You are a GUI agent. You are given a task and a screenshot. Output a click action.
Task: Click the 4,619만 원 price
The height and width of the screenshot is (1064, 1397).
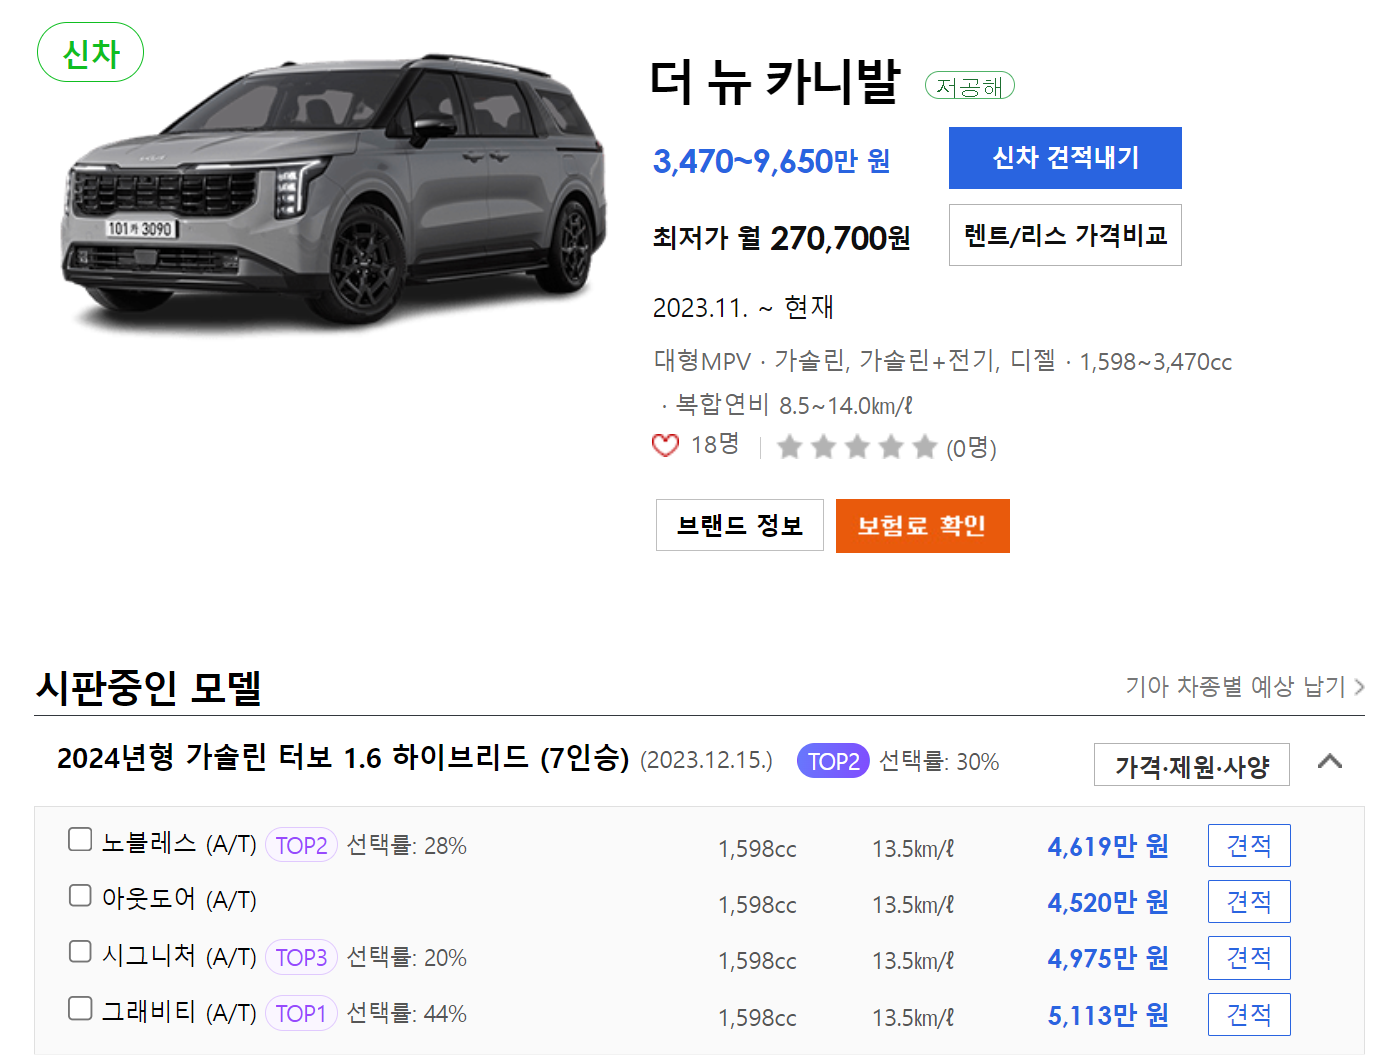[1108, 847]
